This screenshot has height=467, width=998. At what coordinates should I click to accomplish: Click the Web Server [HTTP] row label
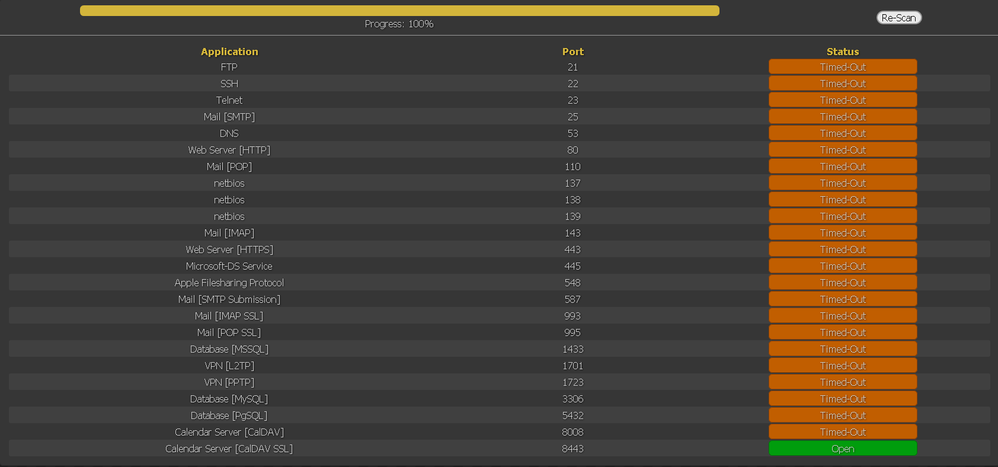click(x=229, y=150)
